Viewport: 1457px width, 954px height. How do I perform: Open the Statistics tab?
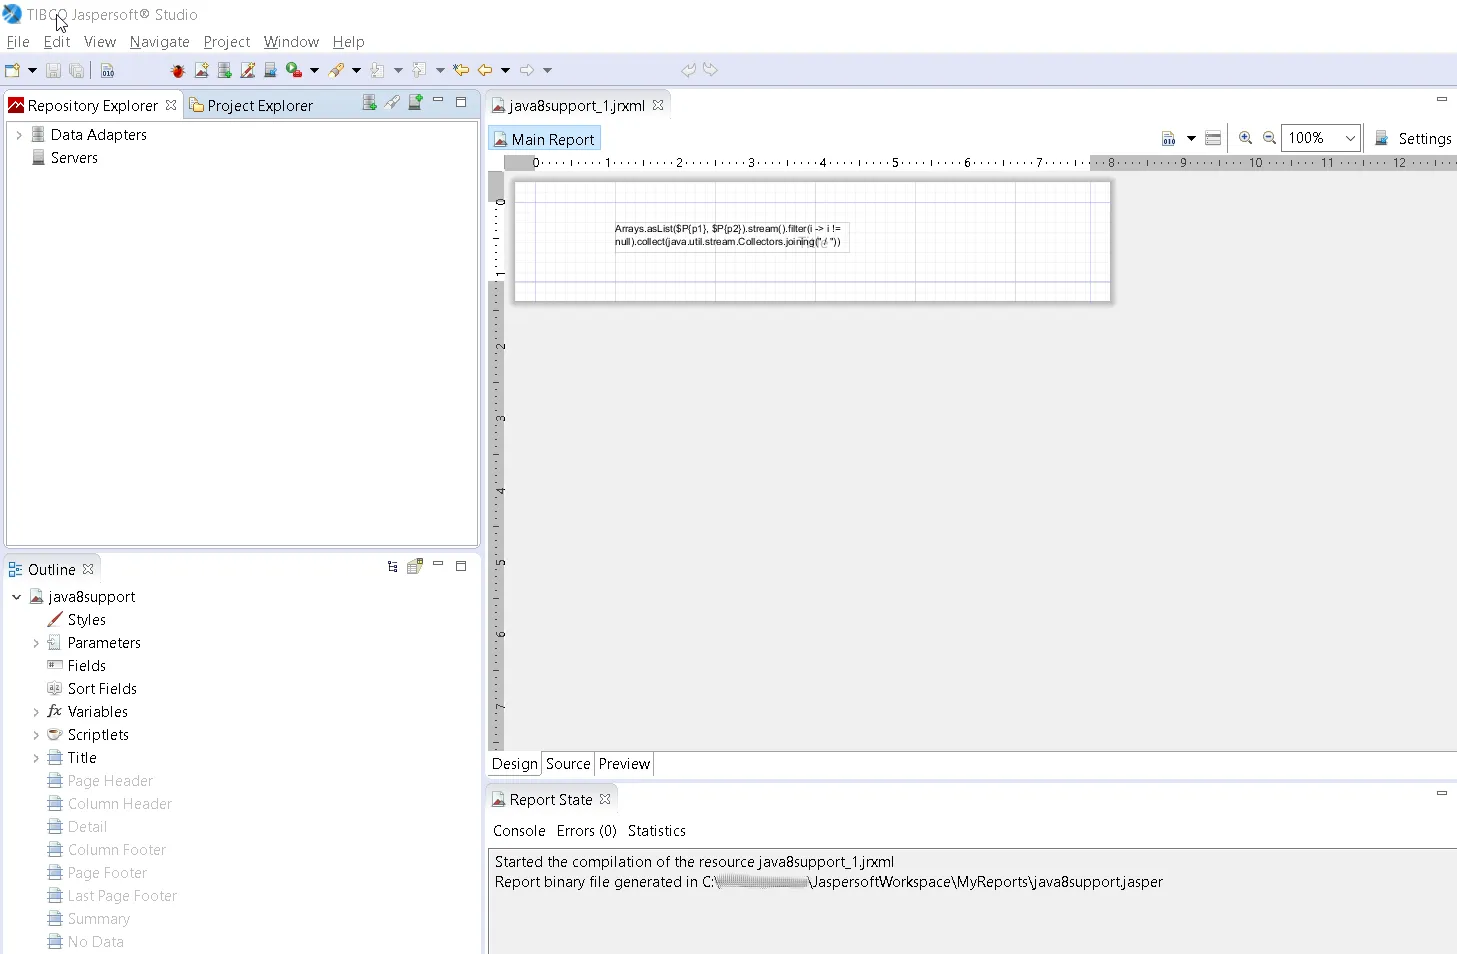coord(657,831)
